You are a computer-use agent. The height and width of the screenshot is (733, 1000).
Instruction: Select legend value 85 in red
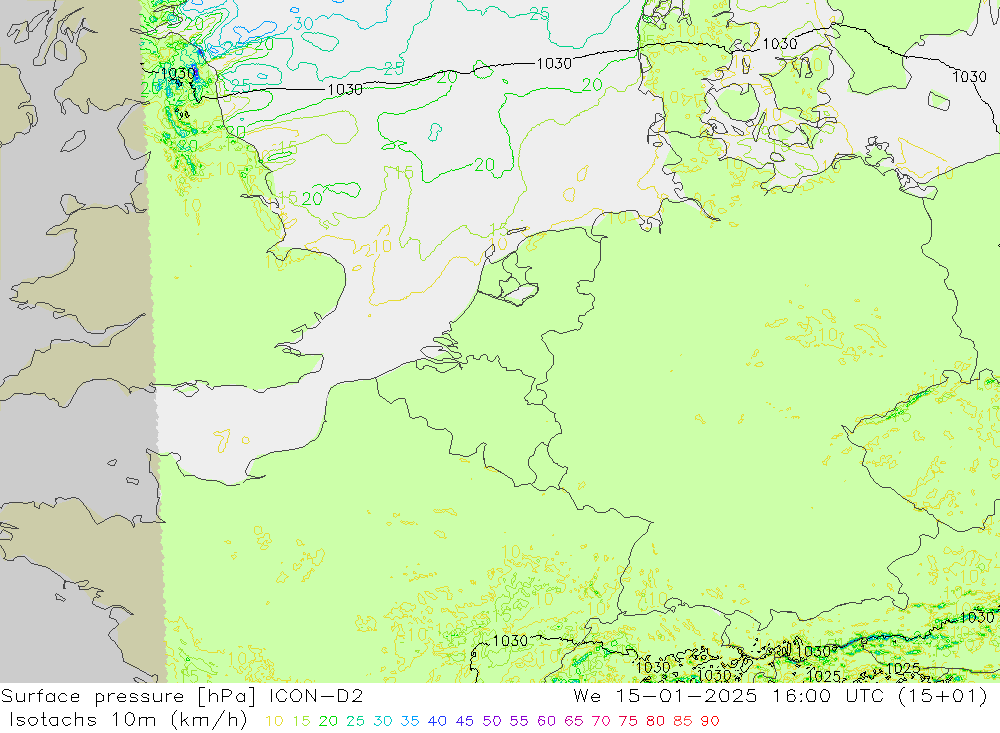pyautogui.click(x=682, y=721)
